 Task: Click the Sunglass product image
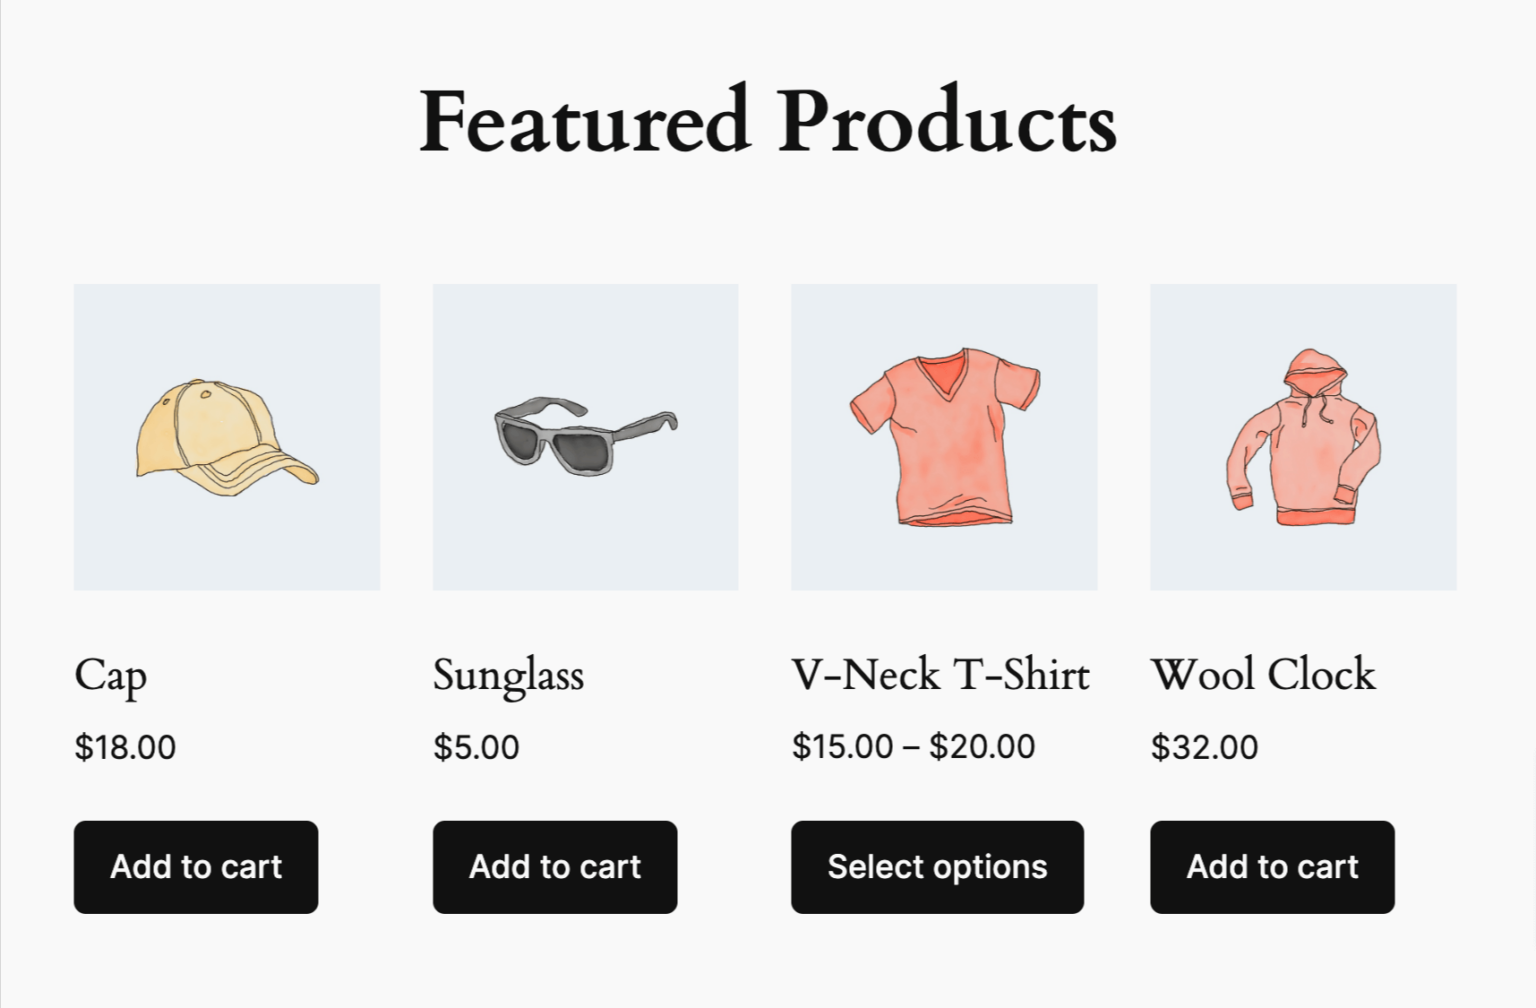(585, 436)
